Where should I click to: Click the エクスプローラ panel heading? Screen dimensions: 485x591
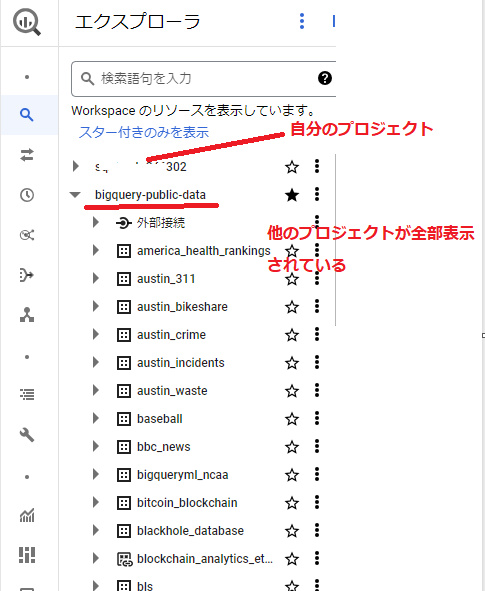pos(138,21)
